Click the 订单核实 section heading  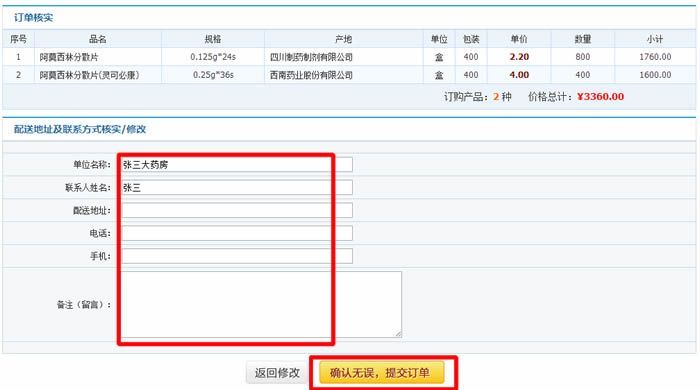pos(33,18)
